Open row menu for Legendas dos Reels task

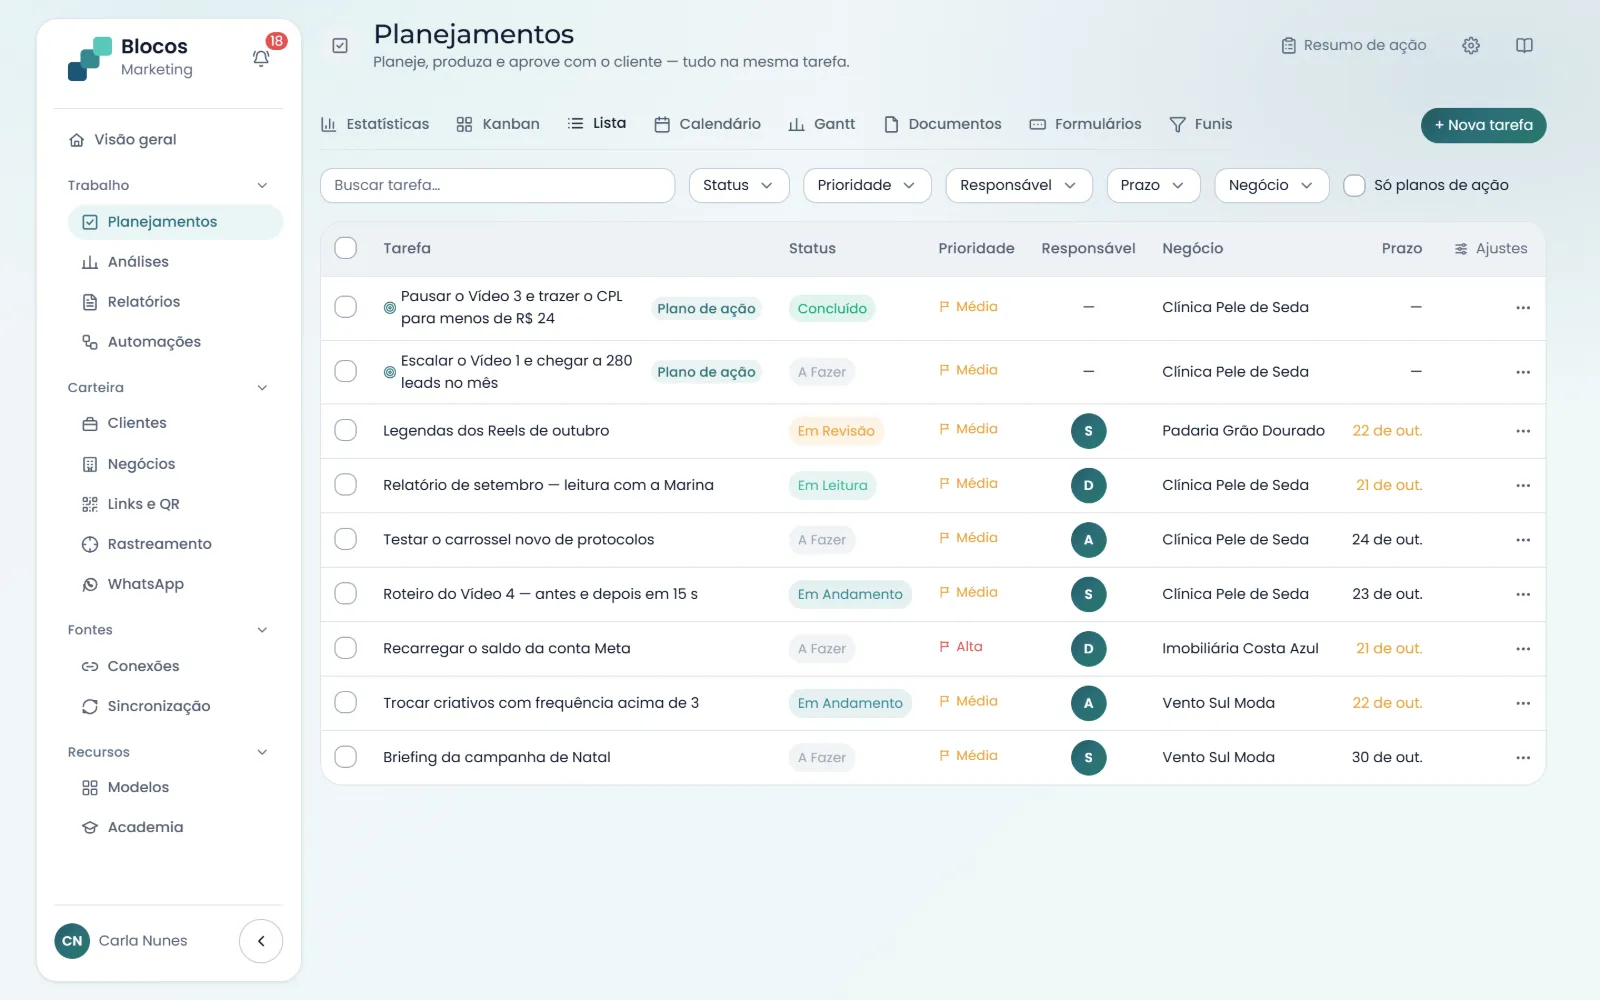click(x=1523, y=431)
